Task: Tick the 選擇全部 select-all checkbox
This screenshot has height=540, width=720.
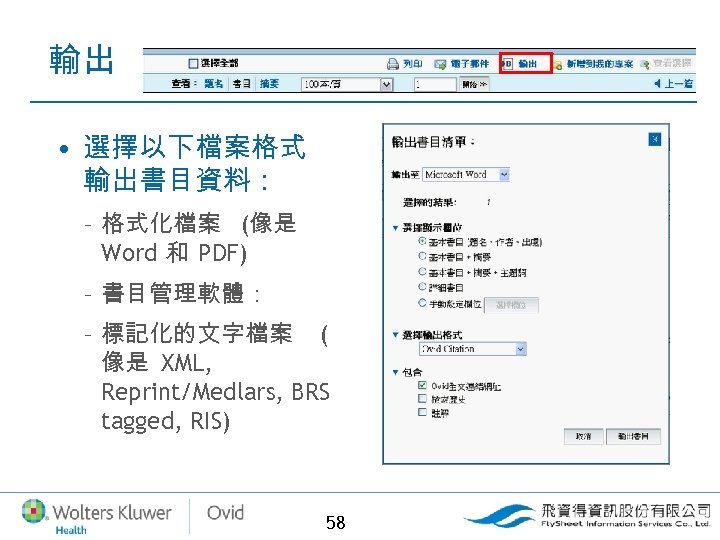Action: (x=193, y=63)
